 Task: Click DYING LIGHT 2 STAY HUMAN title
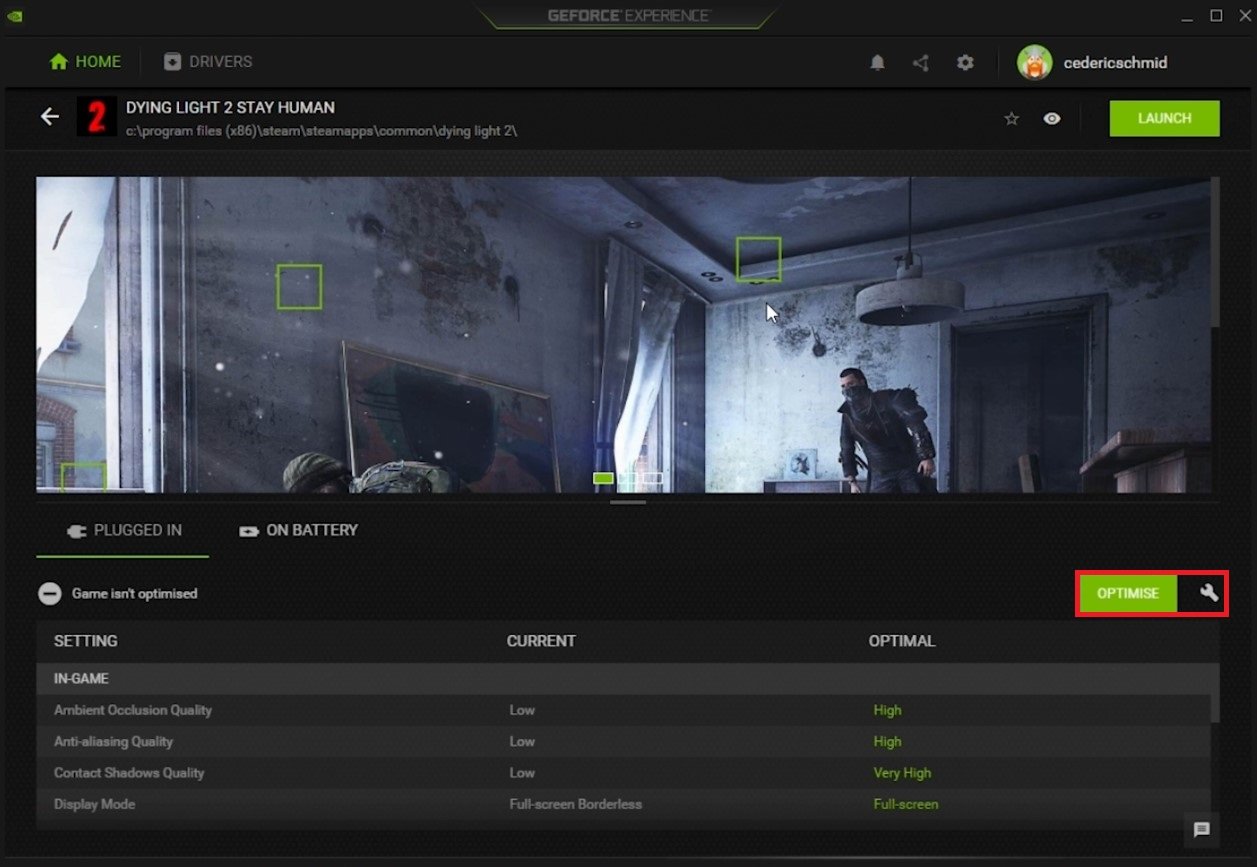[230, 107]
